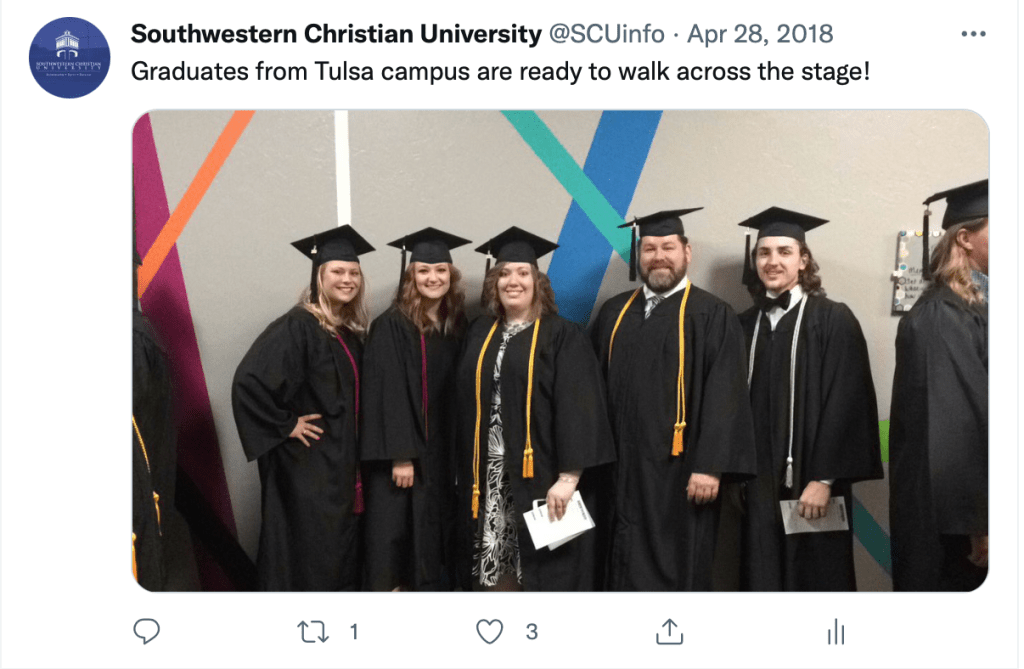Expand the graduation photo to full view

point(560,350)
